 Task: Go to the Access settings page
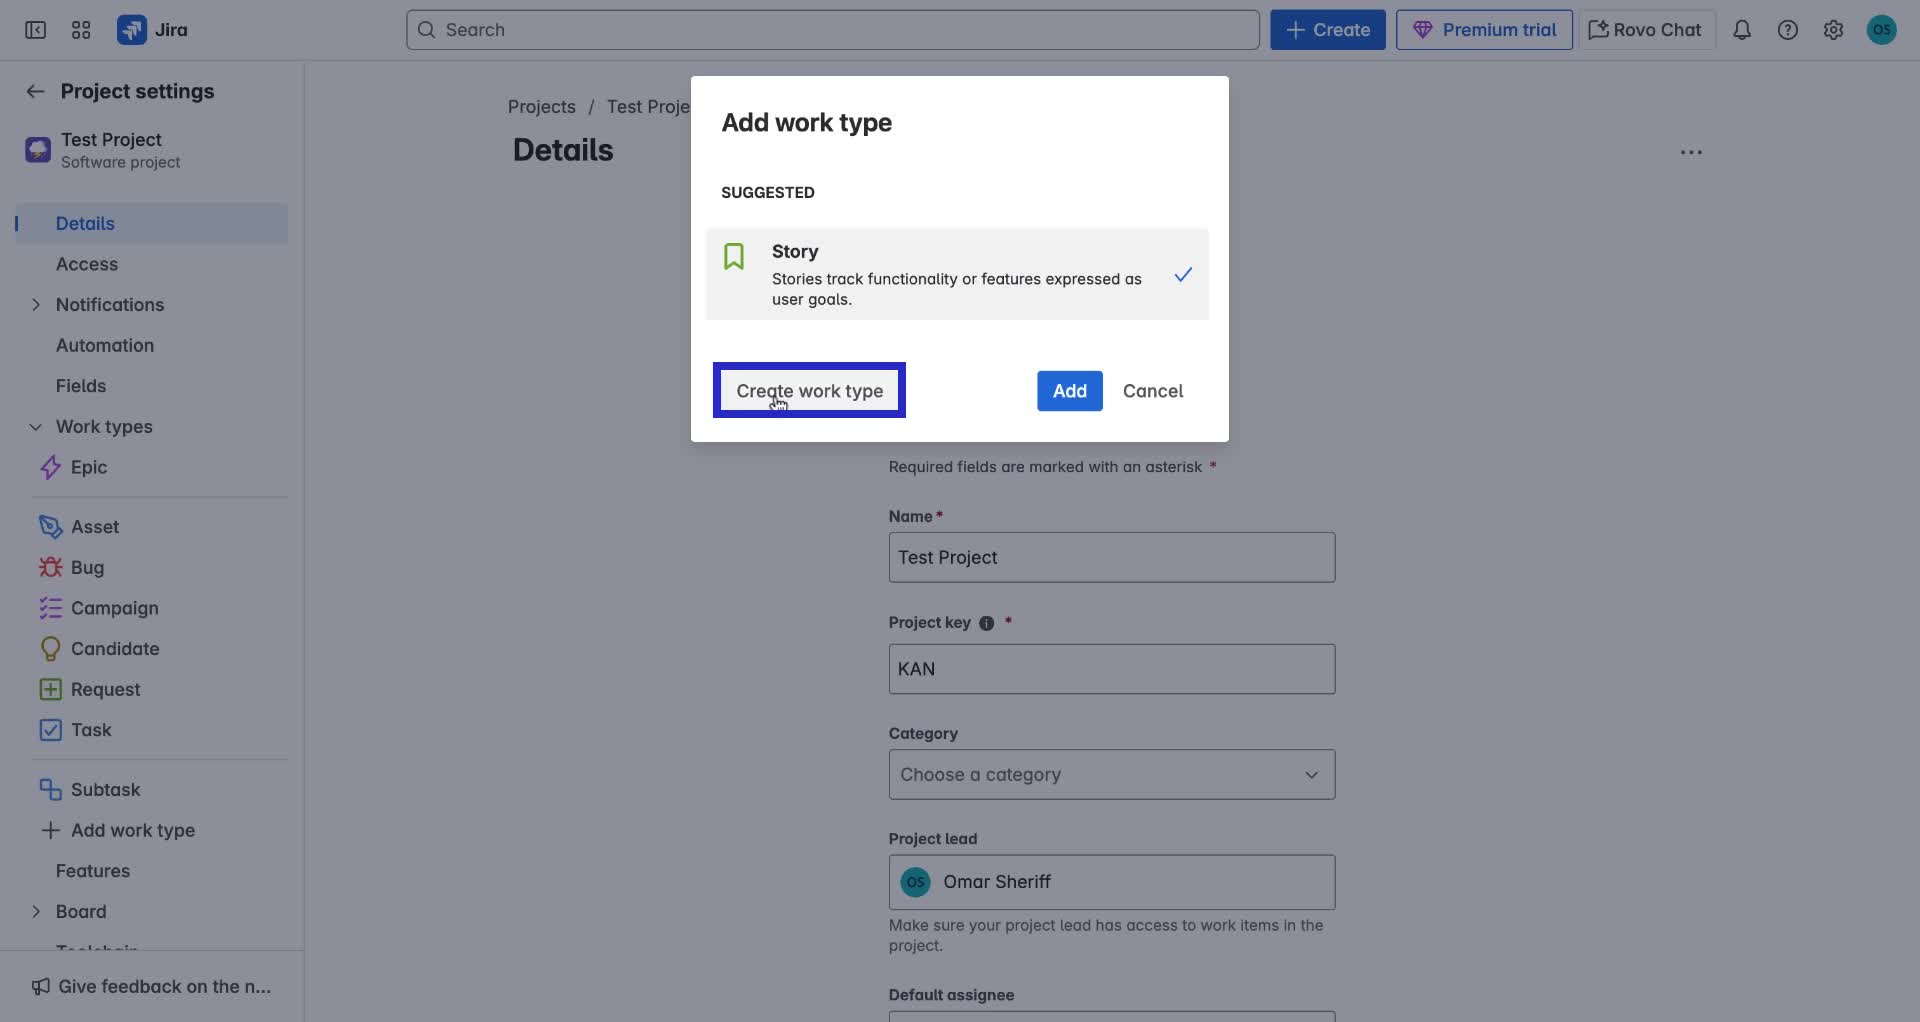(86, 264)
